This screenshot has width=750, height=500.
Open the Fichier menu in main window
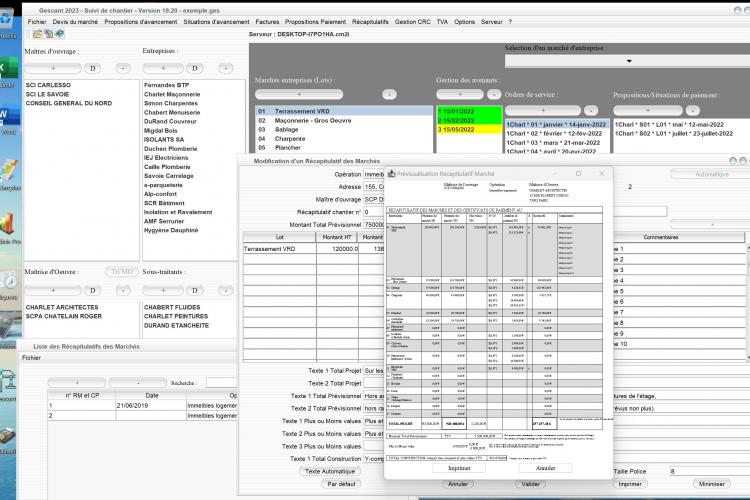pos(37,22)
